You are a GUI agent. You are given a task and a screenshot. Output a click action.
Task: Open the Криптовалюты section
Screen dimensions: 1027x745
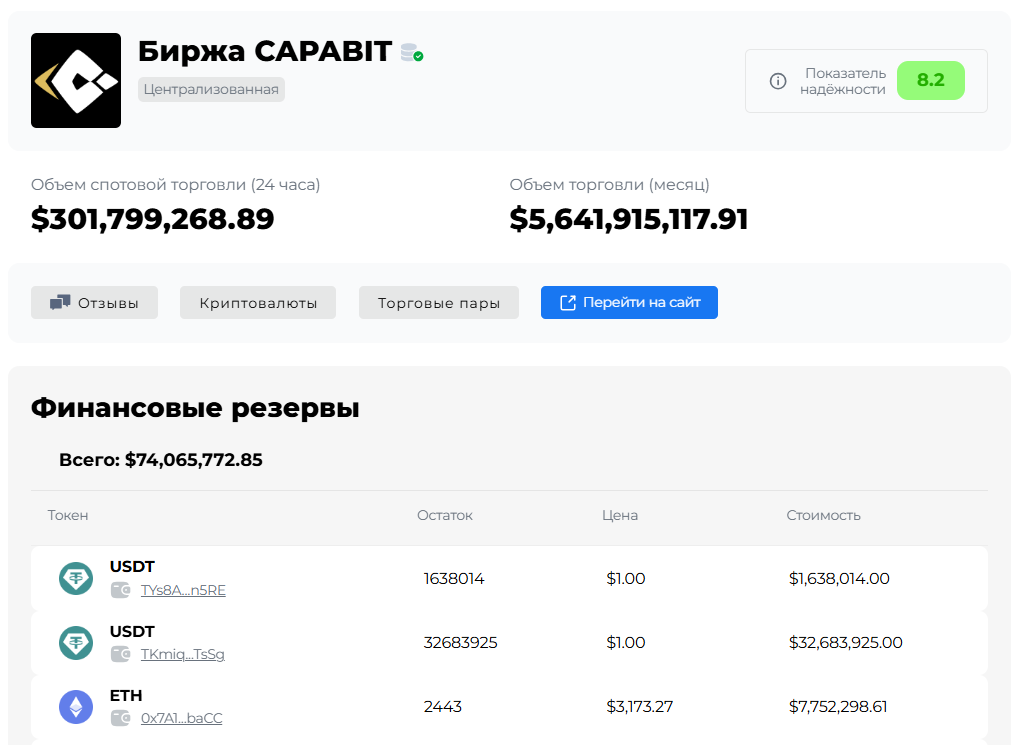[x=258, y=303]
